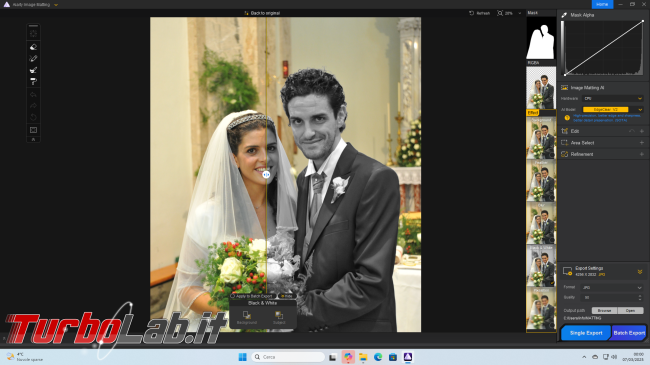Click the curved undo arrow in Edit row
Viewport: 650px width, 365px height.
click(x=632, y=131)
